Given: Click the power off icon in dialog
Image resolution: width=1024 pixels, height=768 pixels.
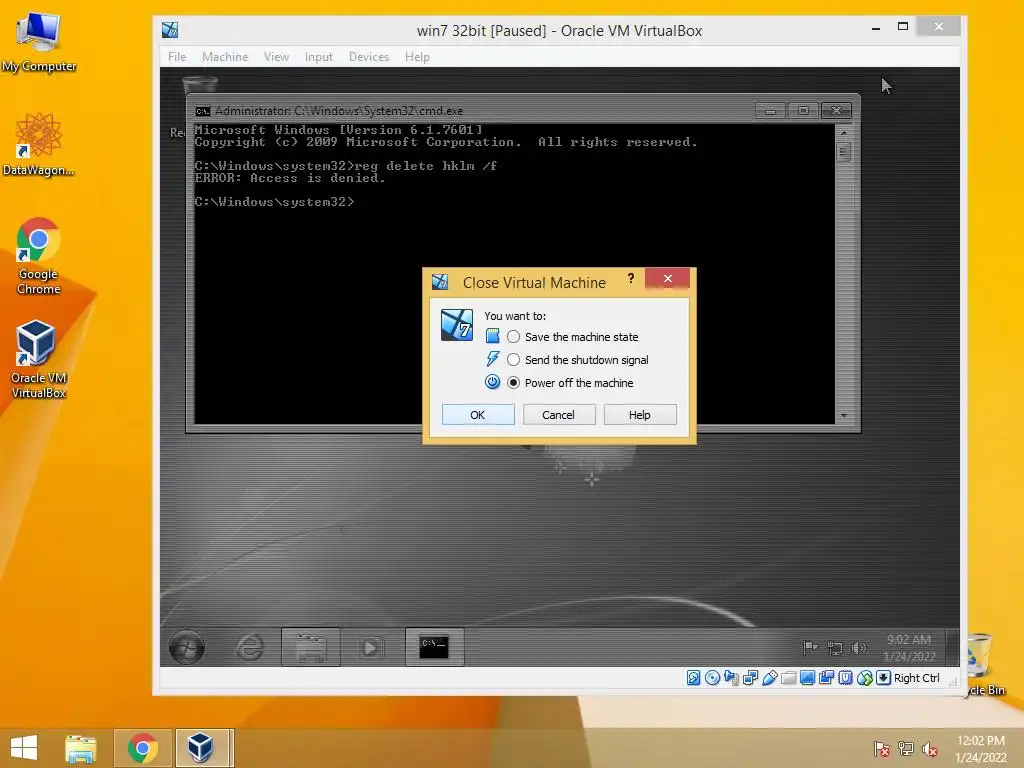Looking at the screenshot, I should click(492, 382).
